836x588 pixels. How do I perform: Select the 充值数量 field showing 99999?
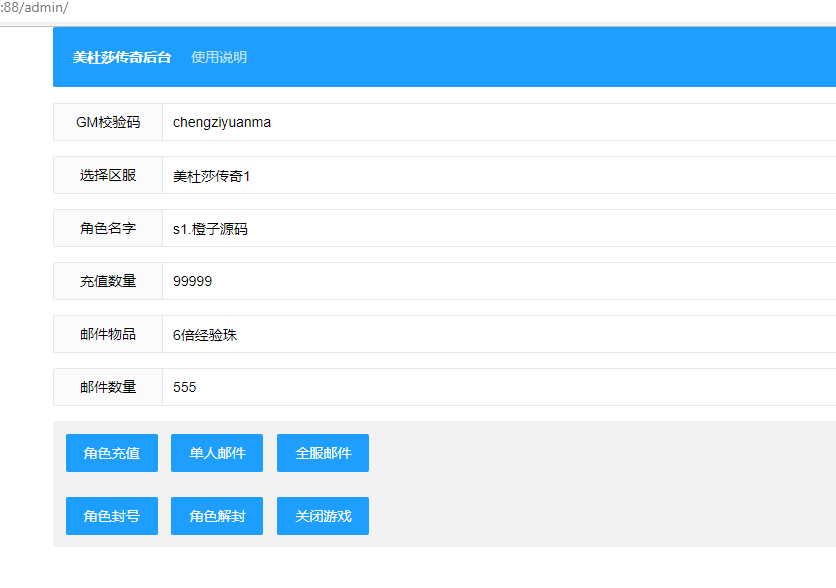(498, 281)
